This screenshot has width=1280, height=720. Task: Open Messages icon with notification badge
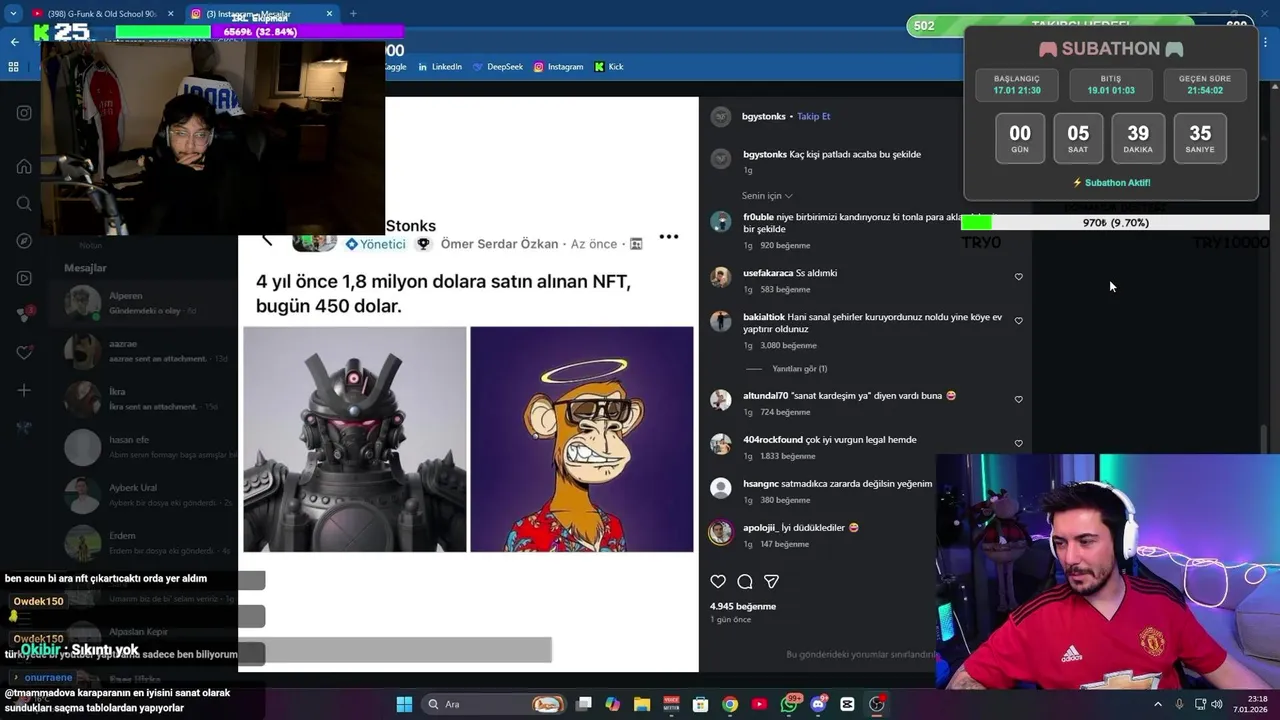24,315
